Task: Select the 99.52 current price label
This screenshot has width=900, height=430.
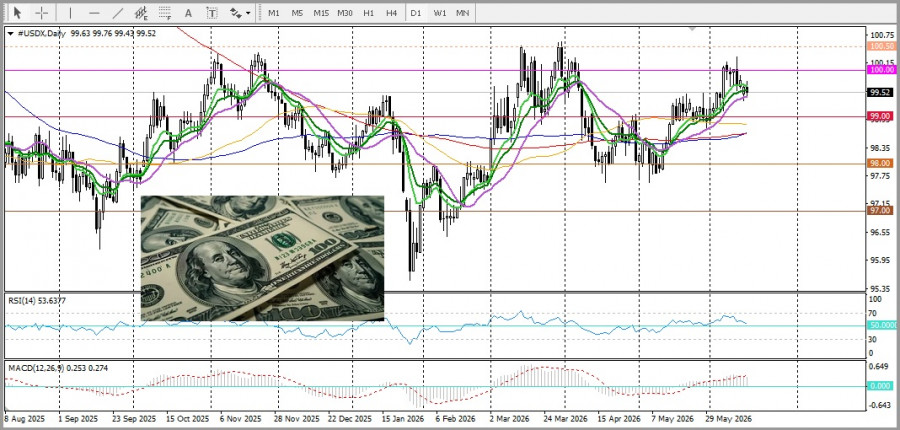Action: pos(881,92)
